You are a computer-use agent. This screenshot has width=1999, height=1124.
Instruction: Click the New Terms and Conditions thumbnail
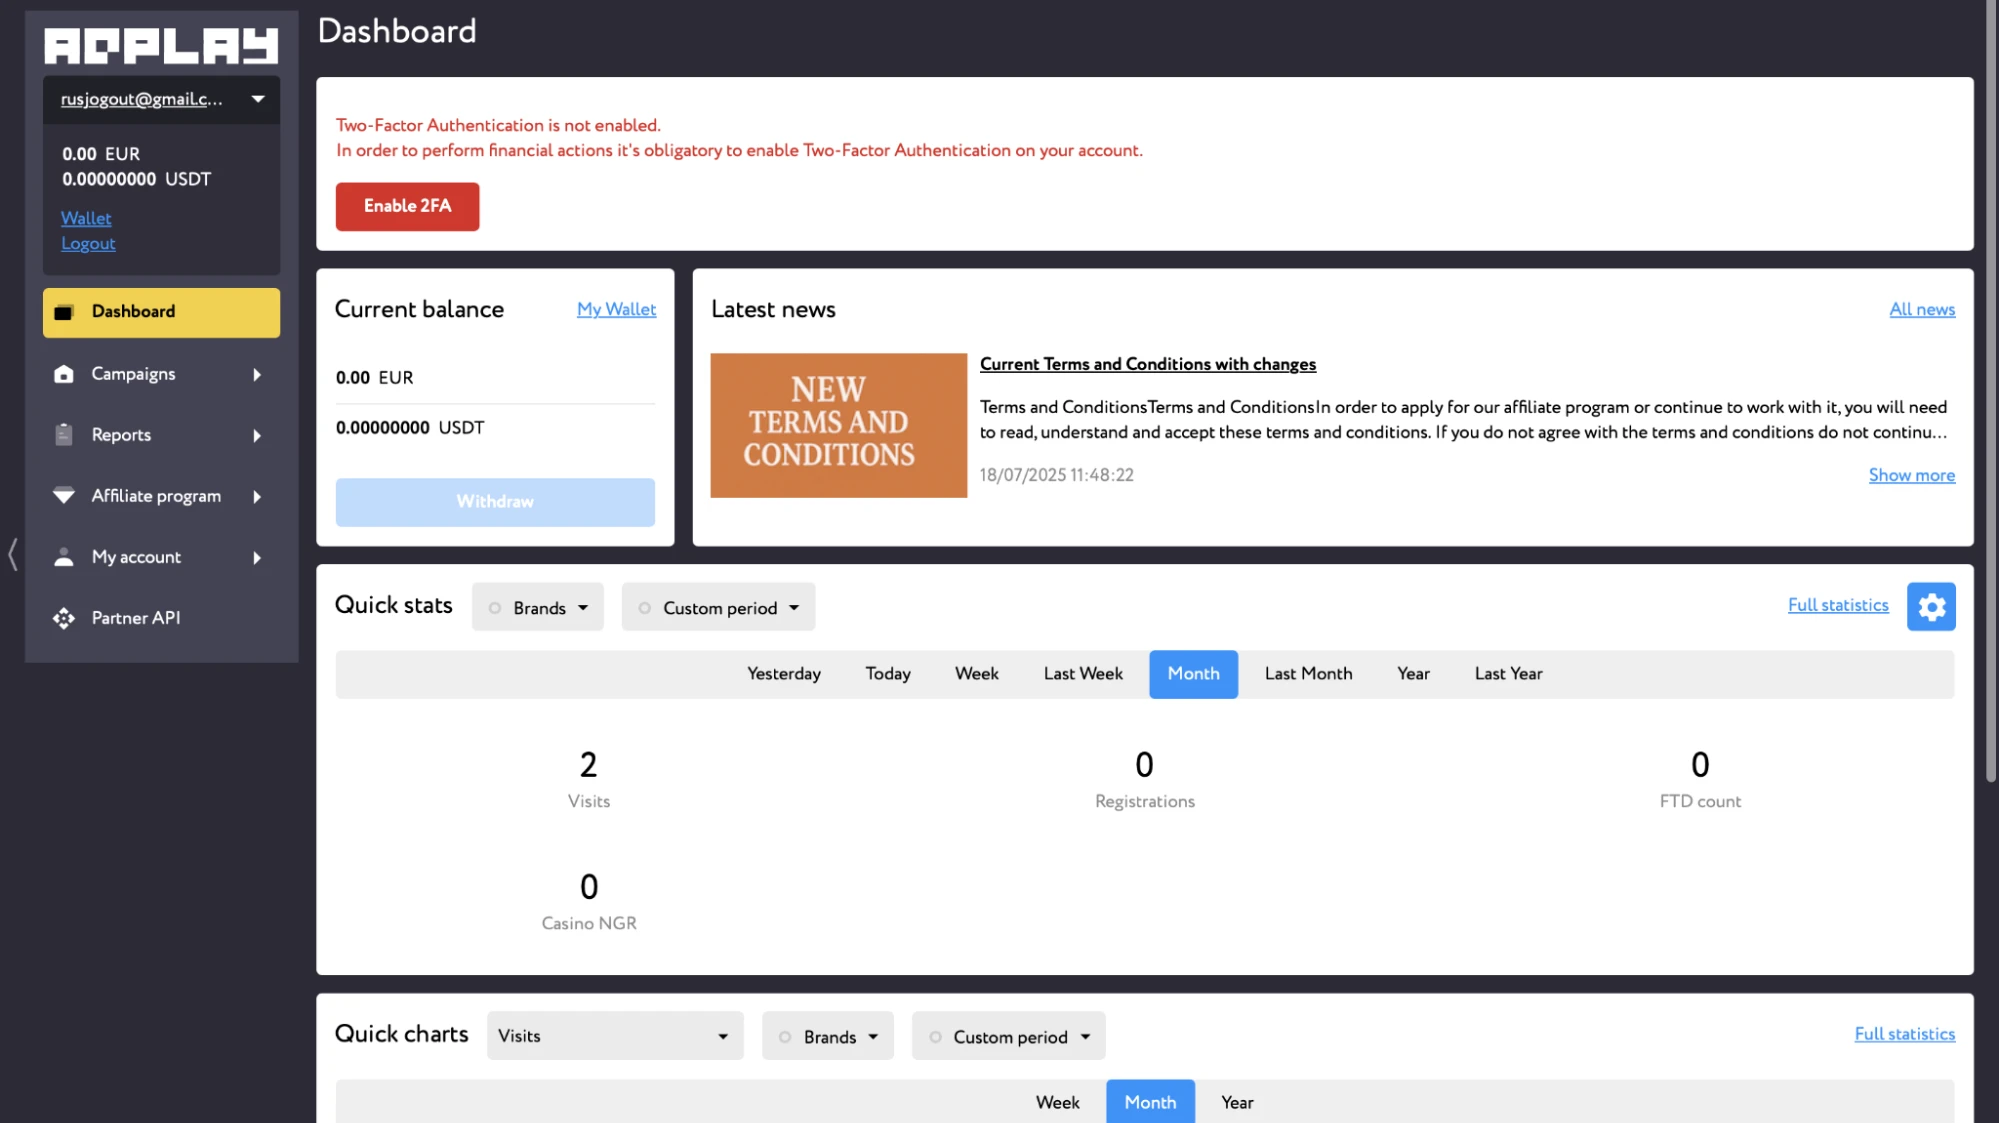pos(838,425)
